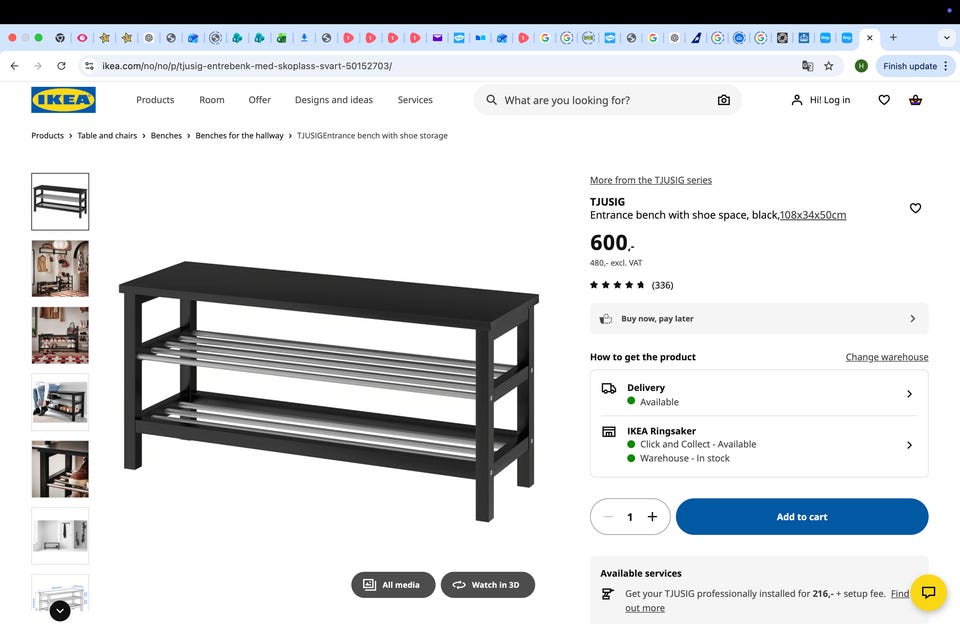Open Offer menu
Viewport: 960px width, 624px height.
click(x=260, y=100)
